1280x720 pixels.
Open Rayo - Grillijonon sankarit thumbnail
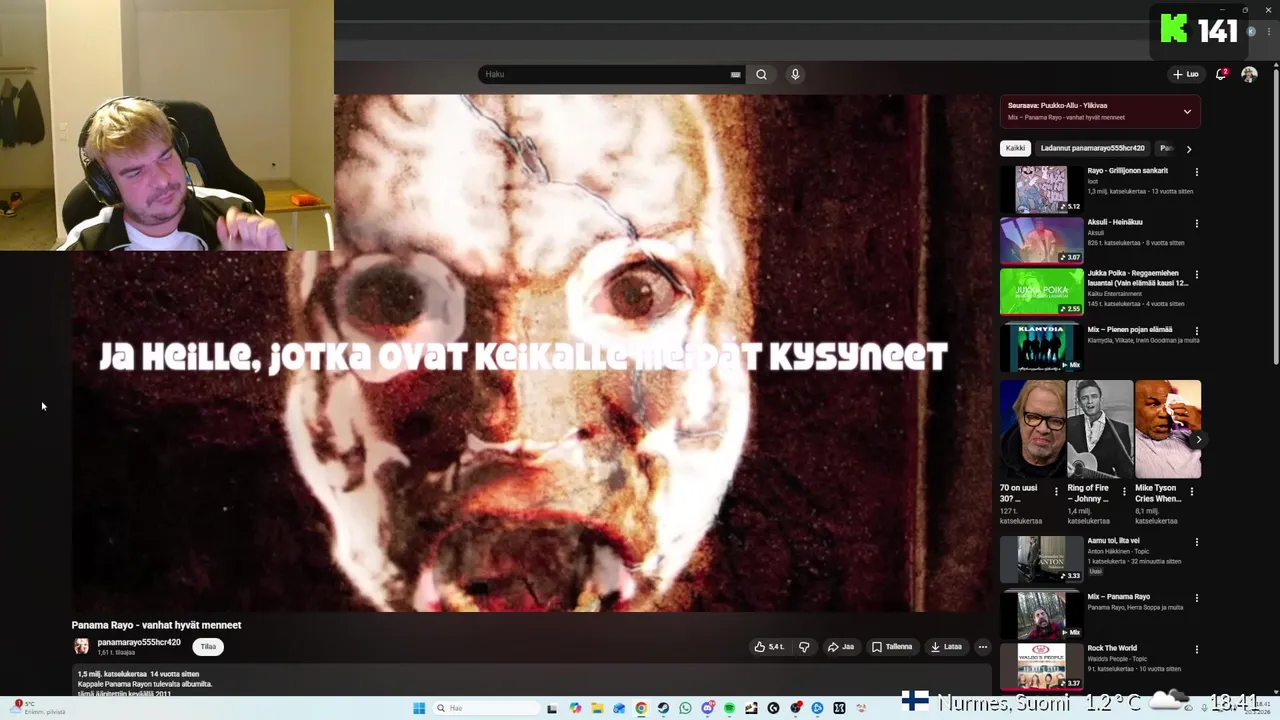coord(1042,189)
